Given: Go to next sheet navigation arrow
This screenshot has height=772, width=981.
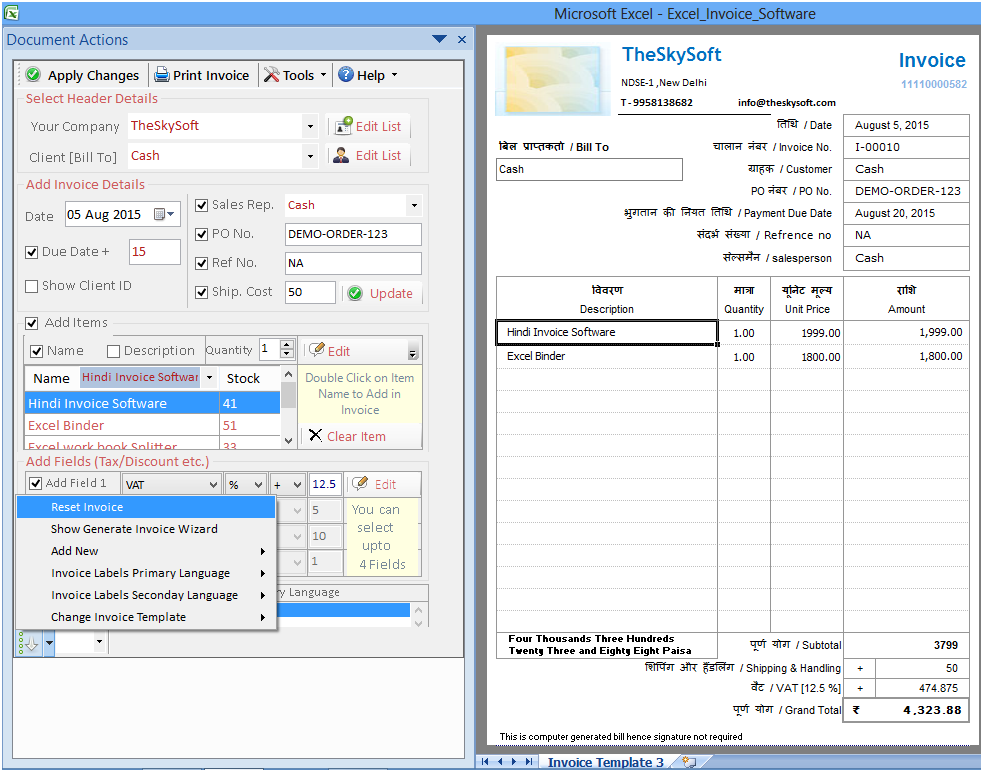Looking at the screenshot, I should (514, 761).
